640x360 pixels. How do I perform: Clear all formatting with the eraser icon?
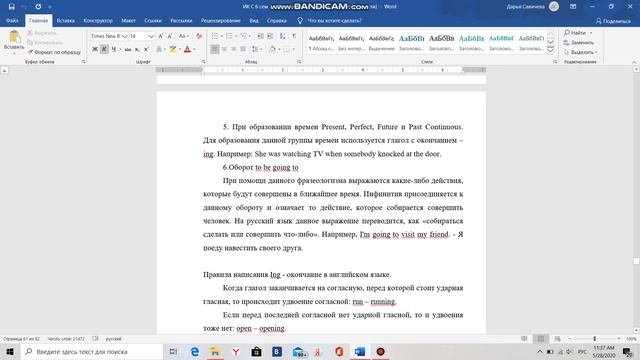click(199, 36)
